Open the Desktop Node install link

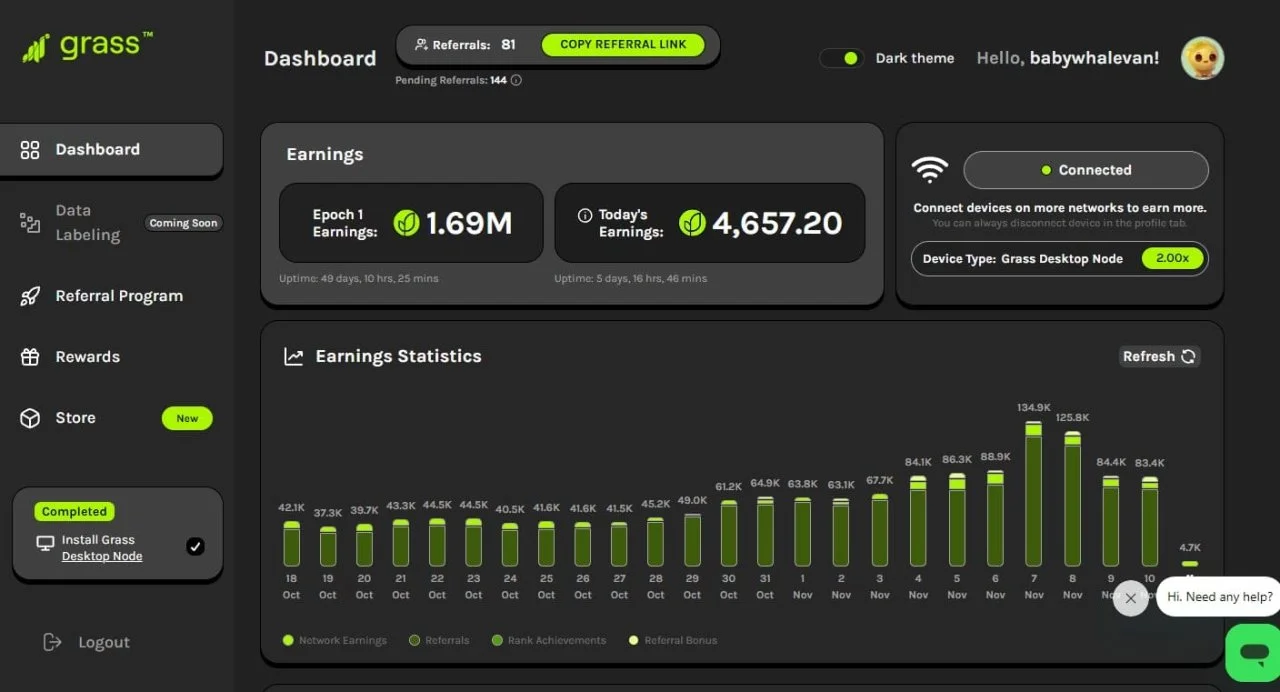[102, 556]
